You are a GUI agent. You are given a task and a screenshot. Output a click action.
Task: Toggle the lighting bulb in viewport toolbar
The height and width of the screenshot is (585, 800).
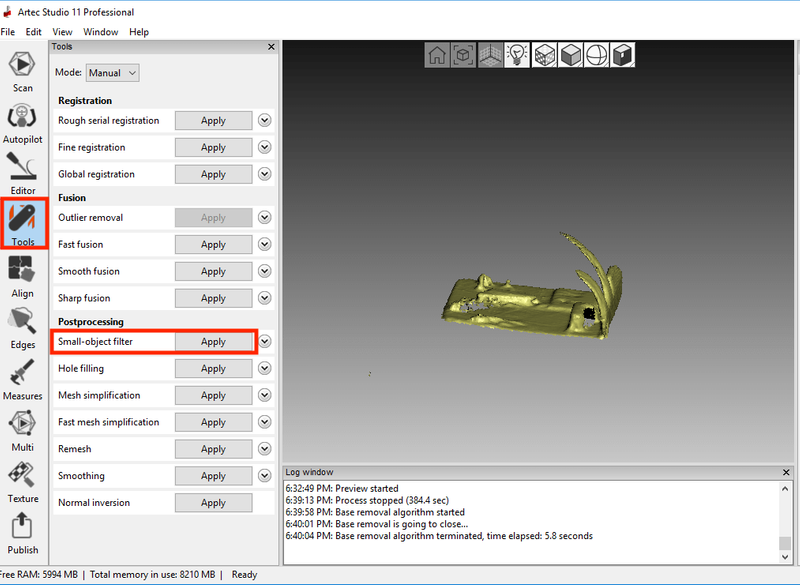516,55
